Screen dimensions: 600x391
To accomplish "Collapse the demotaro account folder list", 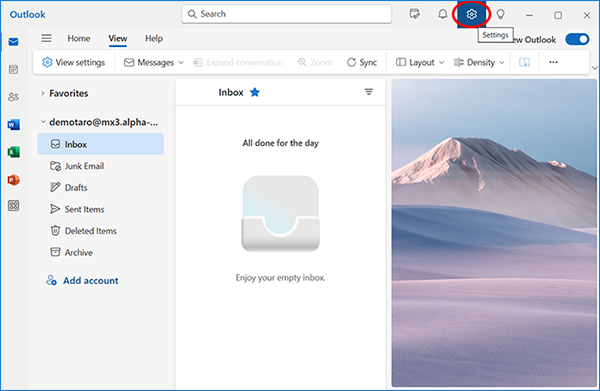I will coord(43,122).
